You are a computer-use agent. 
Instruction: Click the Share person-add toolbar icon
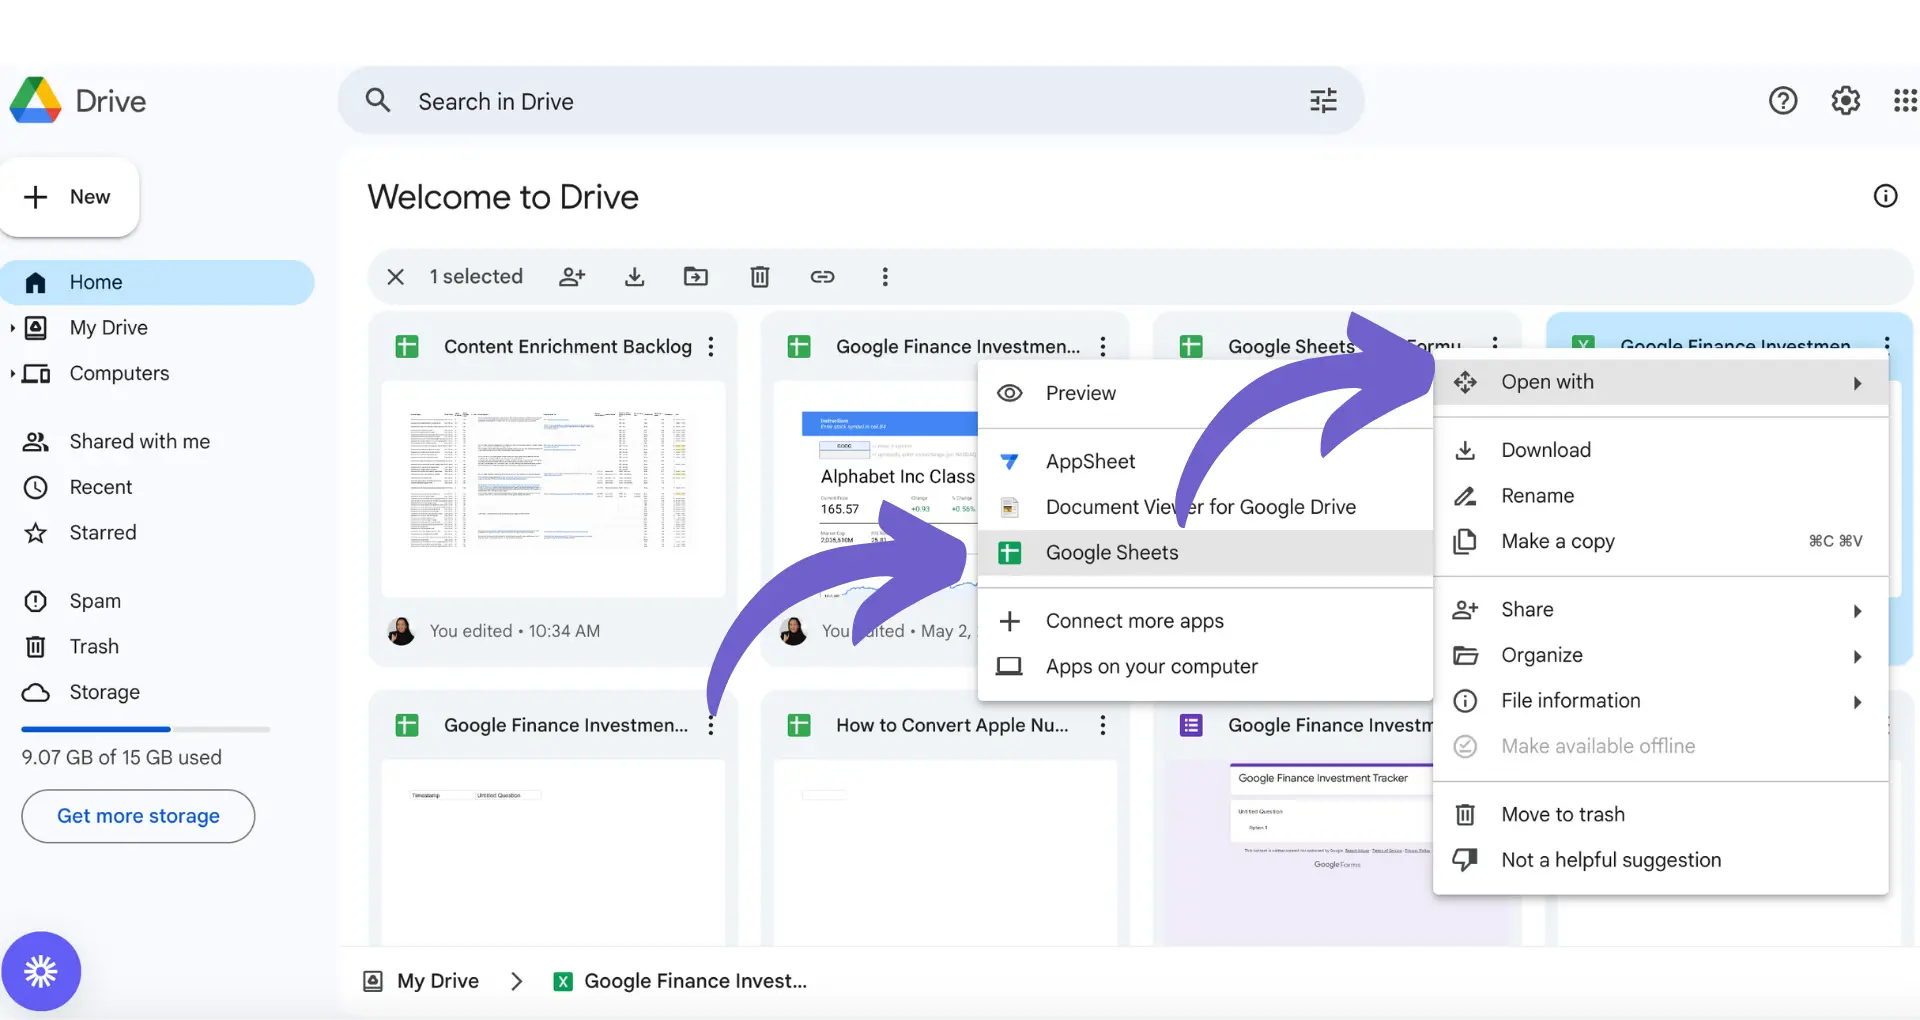click(572, 277)
